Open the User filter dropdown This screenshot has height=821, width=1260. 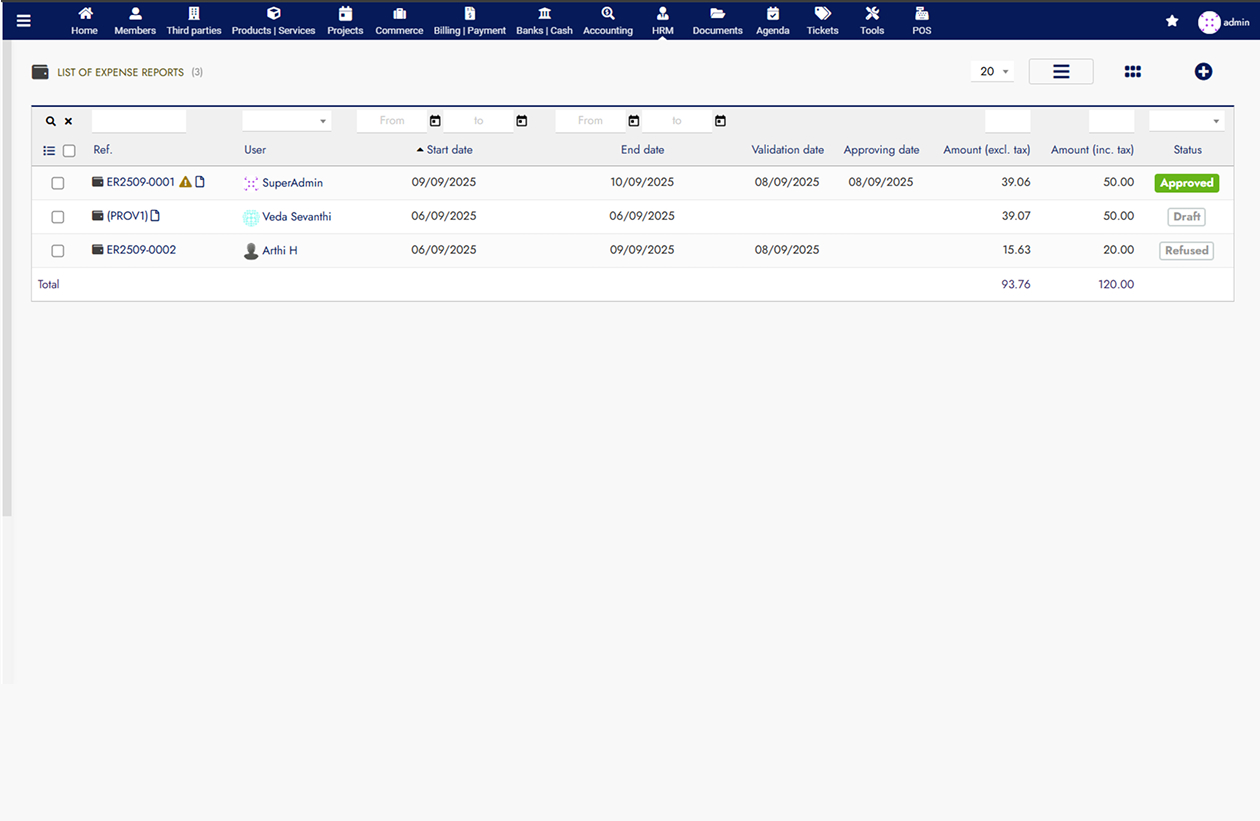tap(286, 121)
